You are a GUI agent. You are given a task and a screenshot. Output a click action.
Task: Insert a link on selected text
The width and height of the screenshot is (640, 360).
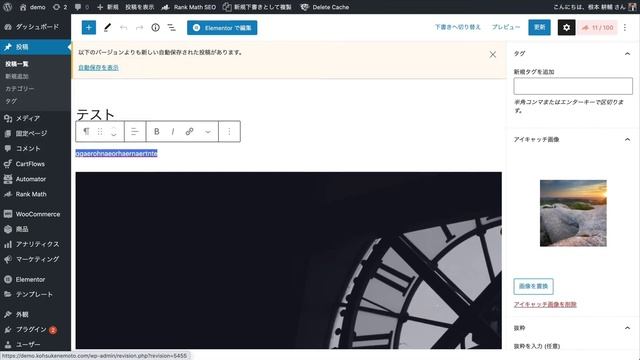pos(189,131)
